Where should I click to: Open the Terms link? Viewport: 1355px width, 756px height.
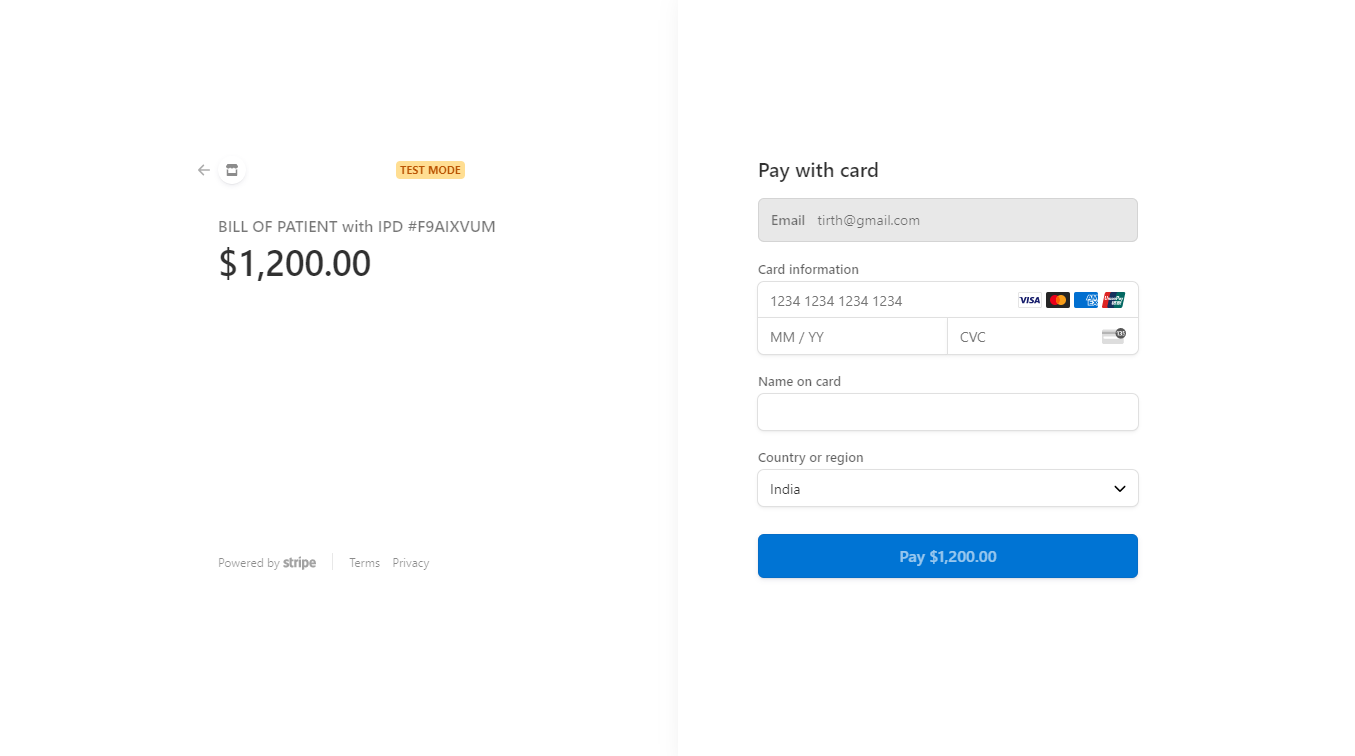(364, 562)
